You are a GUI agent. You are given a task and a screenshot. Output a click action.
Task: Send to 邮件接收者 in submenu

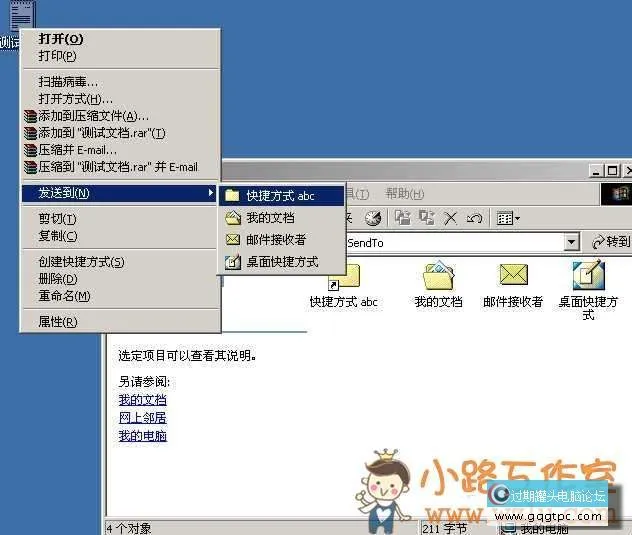282,240
